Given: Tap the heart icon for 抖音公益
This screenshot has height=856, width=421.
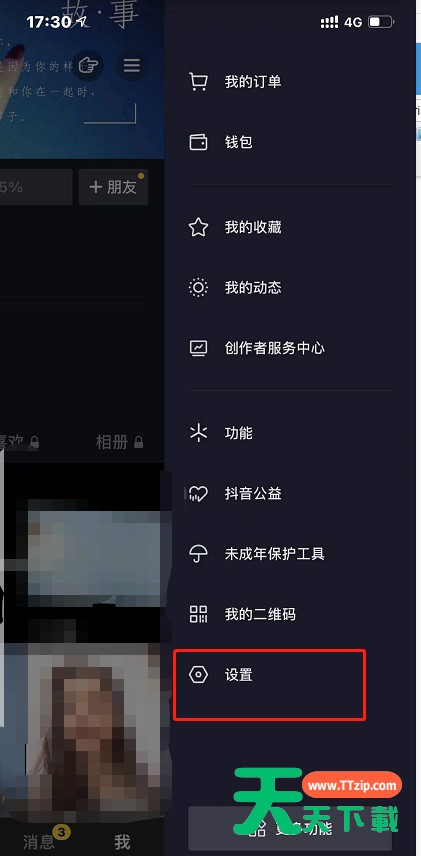Looking at the screenshot, I should (x=198, y=494).
